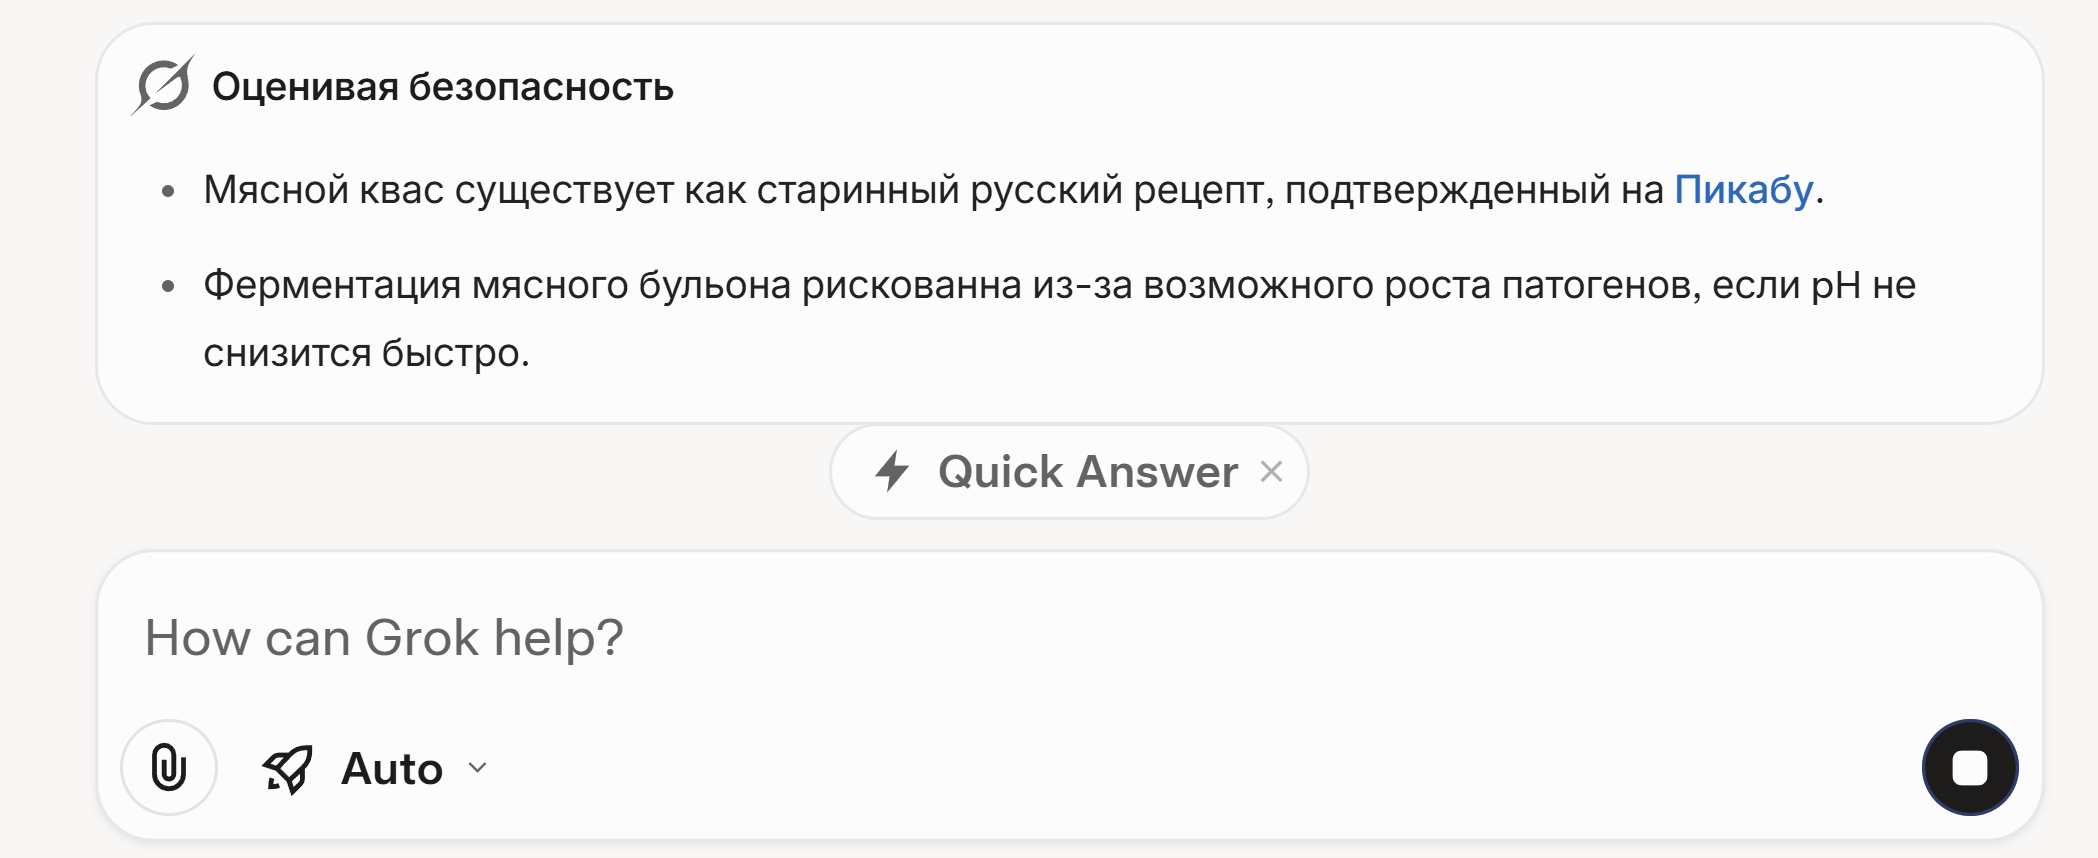Dismiss Quick Answer with the X

coord(1271,471)
